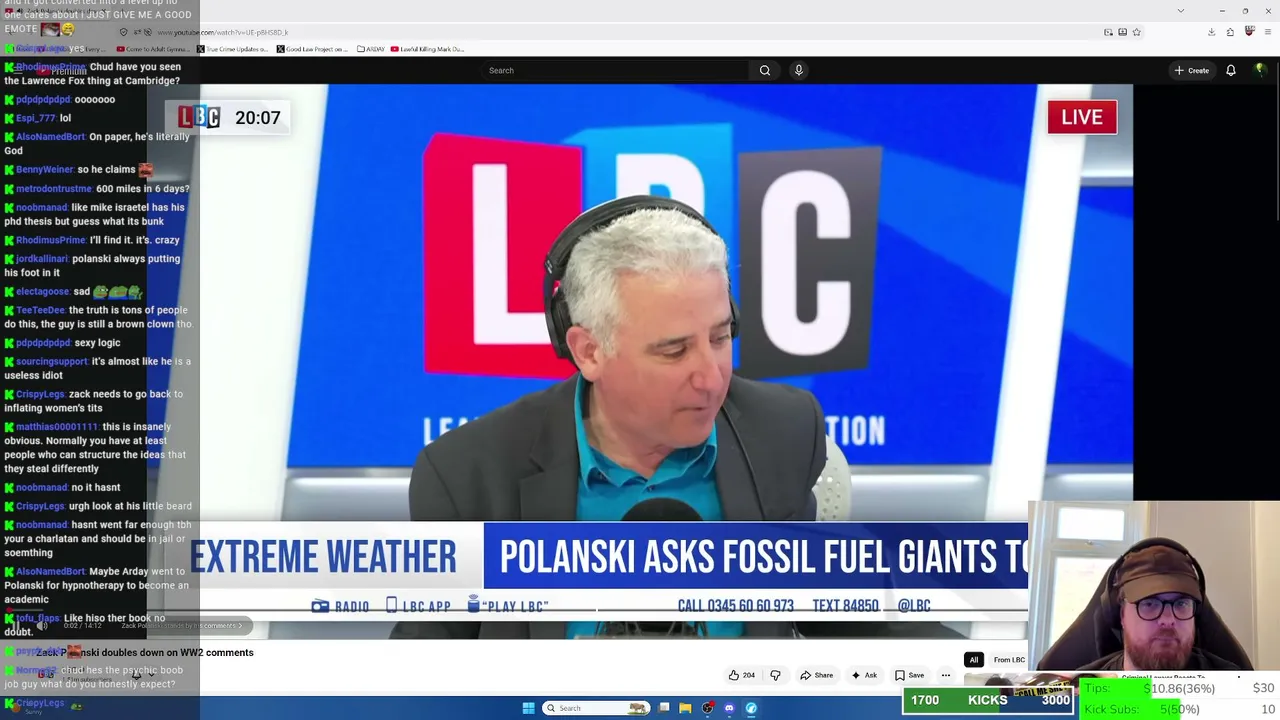
Task: Select the From LBC filter chip
Action: pyautogui.click(x=1009, y=660)
